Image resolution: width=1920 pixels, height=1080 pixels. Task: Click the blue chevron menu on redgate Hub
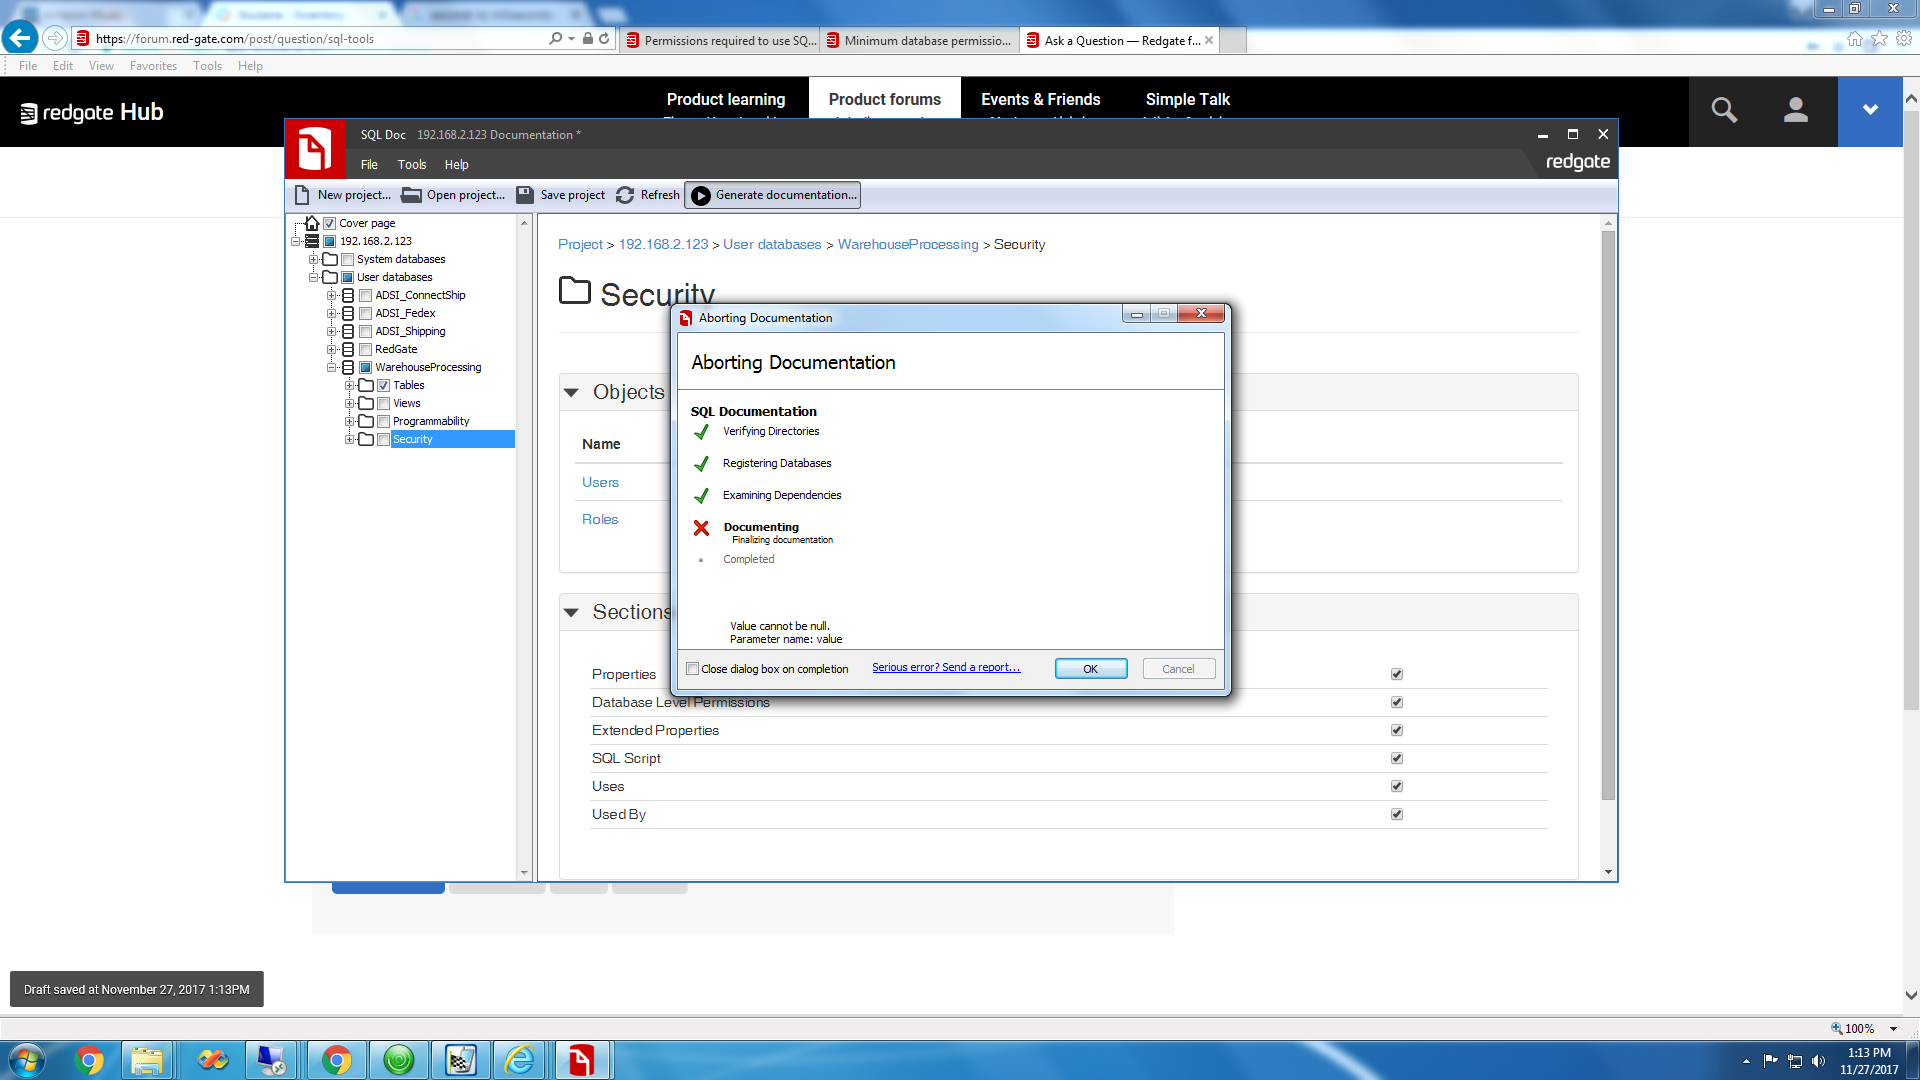point(1870,110)
